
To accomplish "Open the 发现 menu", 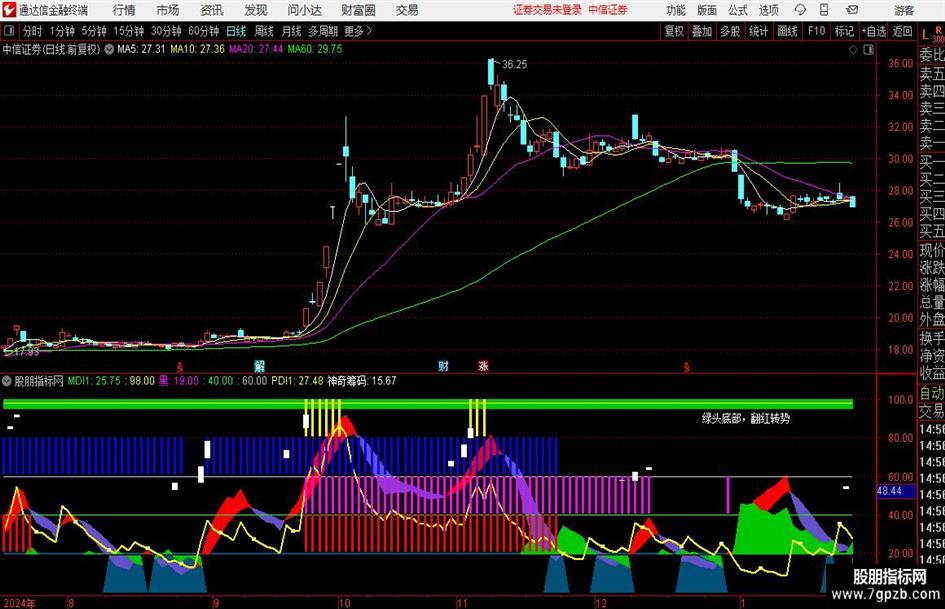I will point(256,10).
